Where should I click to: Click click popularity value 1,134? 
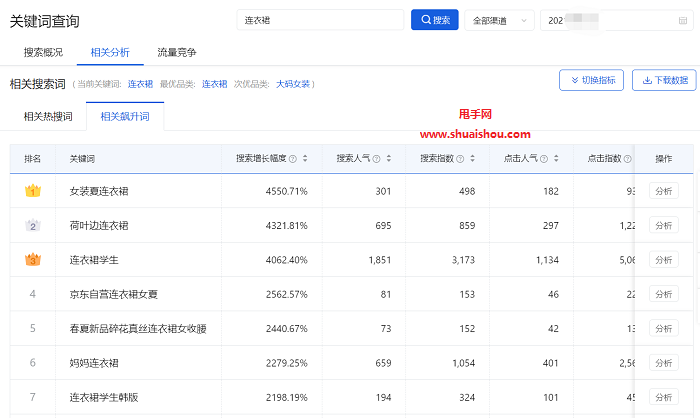click(x=547, y=260)
